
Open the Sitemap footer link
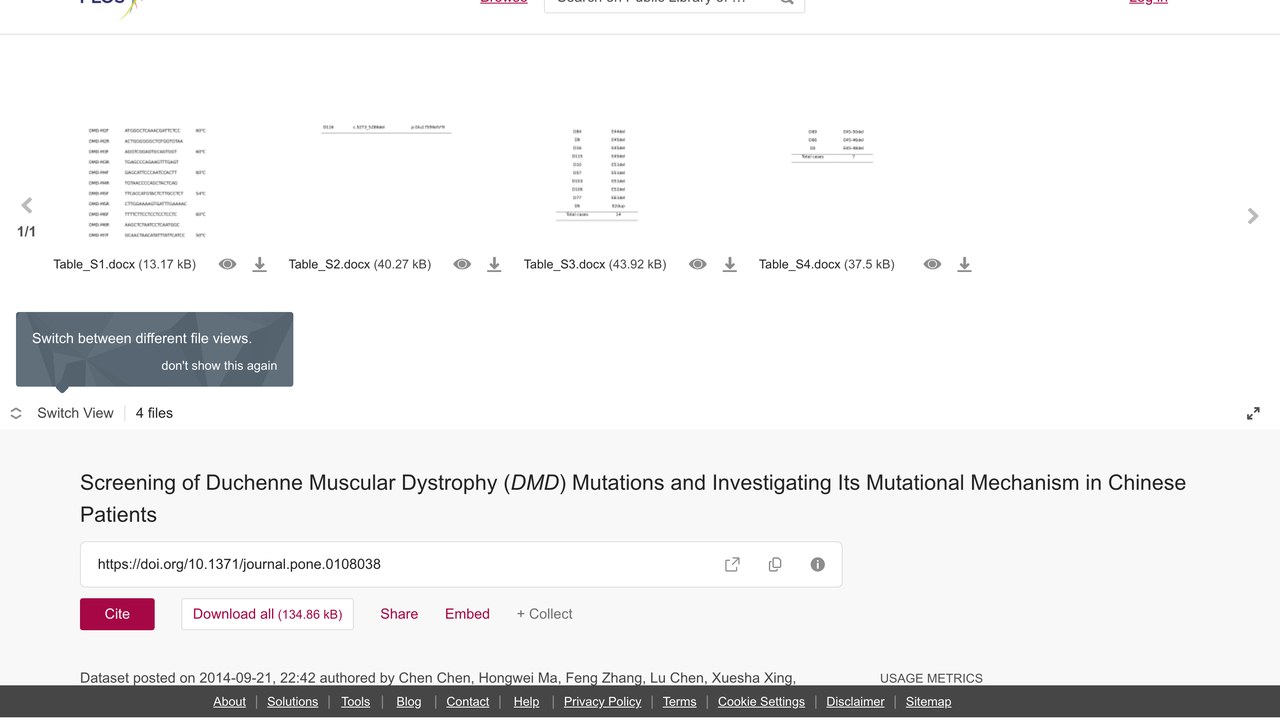click(928, 702)
